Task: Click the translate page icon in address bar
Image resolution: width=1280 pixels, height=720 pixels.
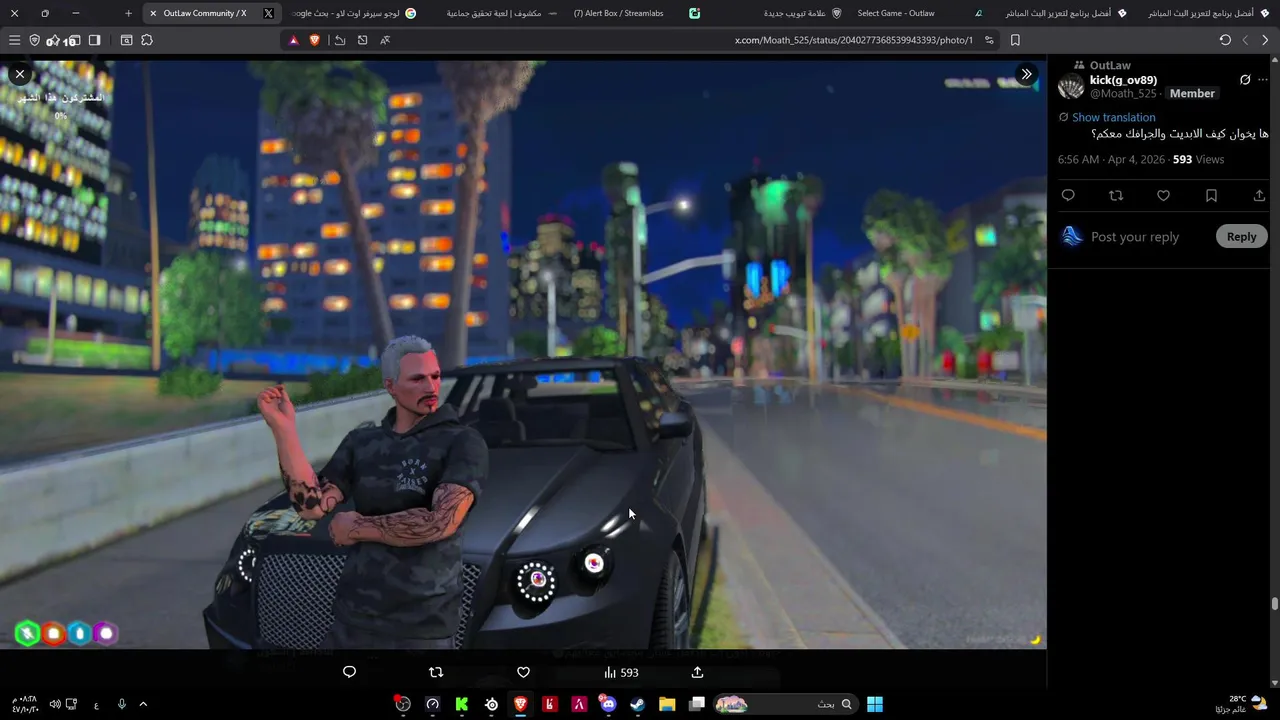Action: point(385,40)
